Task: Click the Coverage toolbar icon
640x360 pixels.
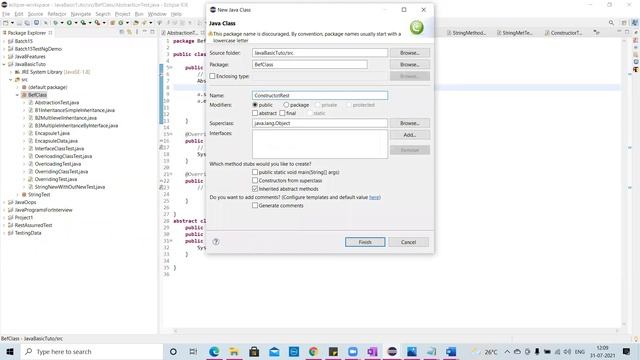Action: click(x=83, y=23)
